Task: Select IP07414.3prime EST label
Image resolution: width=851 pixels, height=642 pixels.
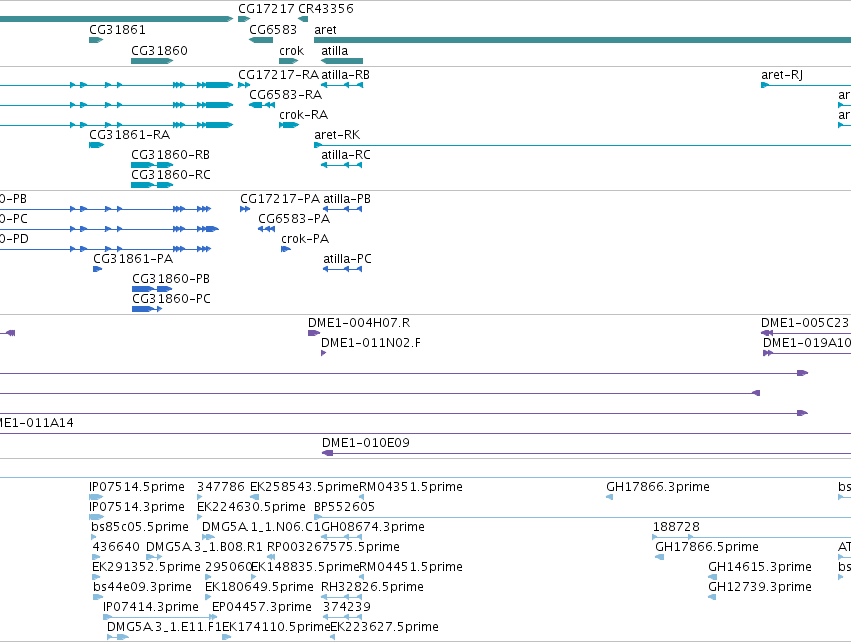Action: [x=151, y=607]
